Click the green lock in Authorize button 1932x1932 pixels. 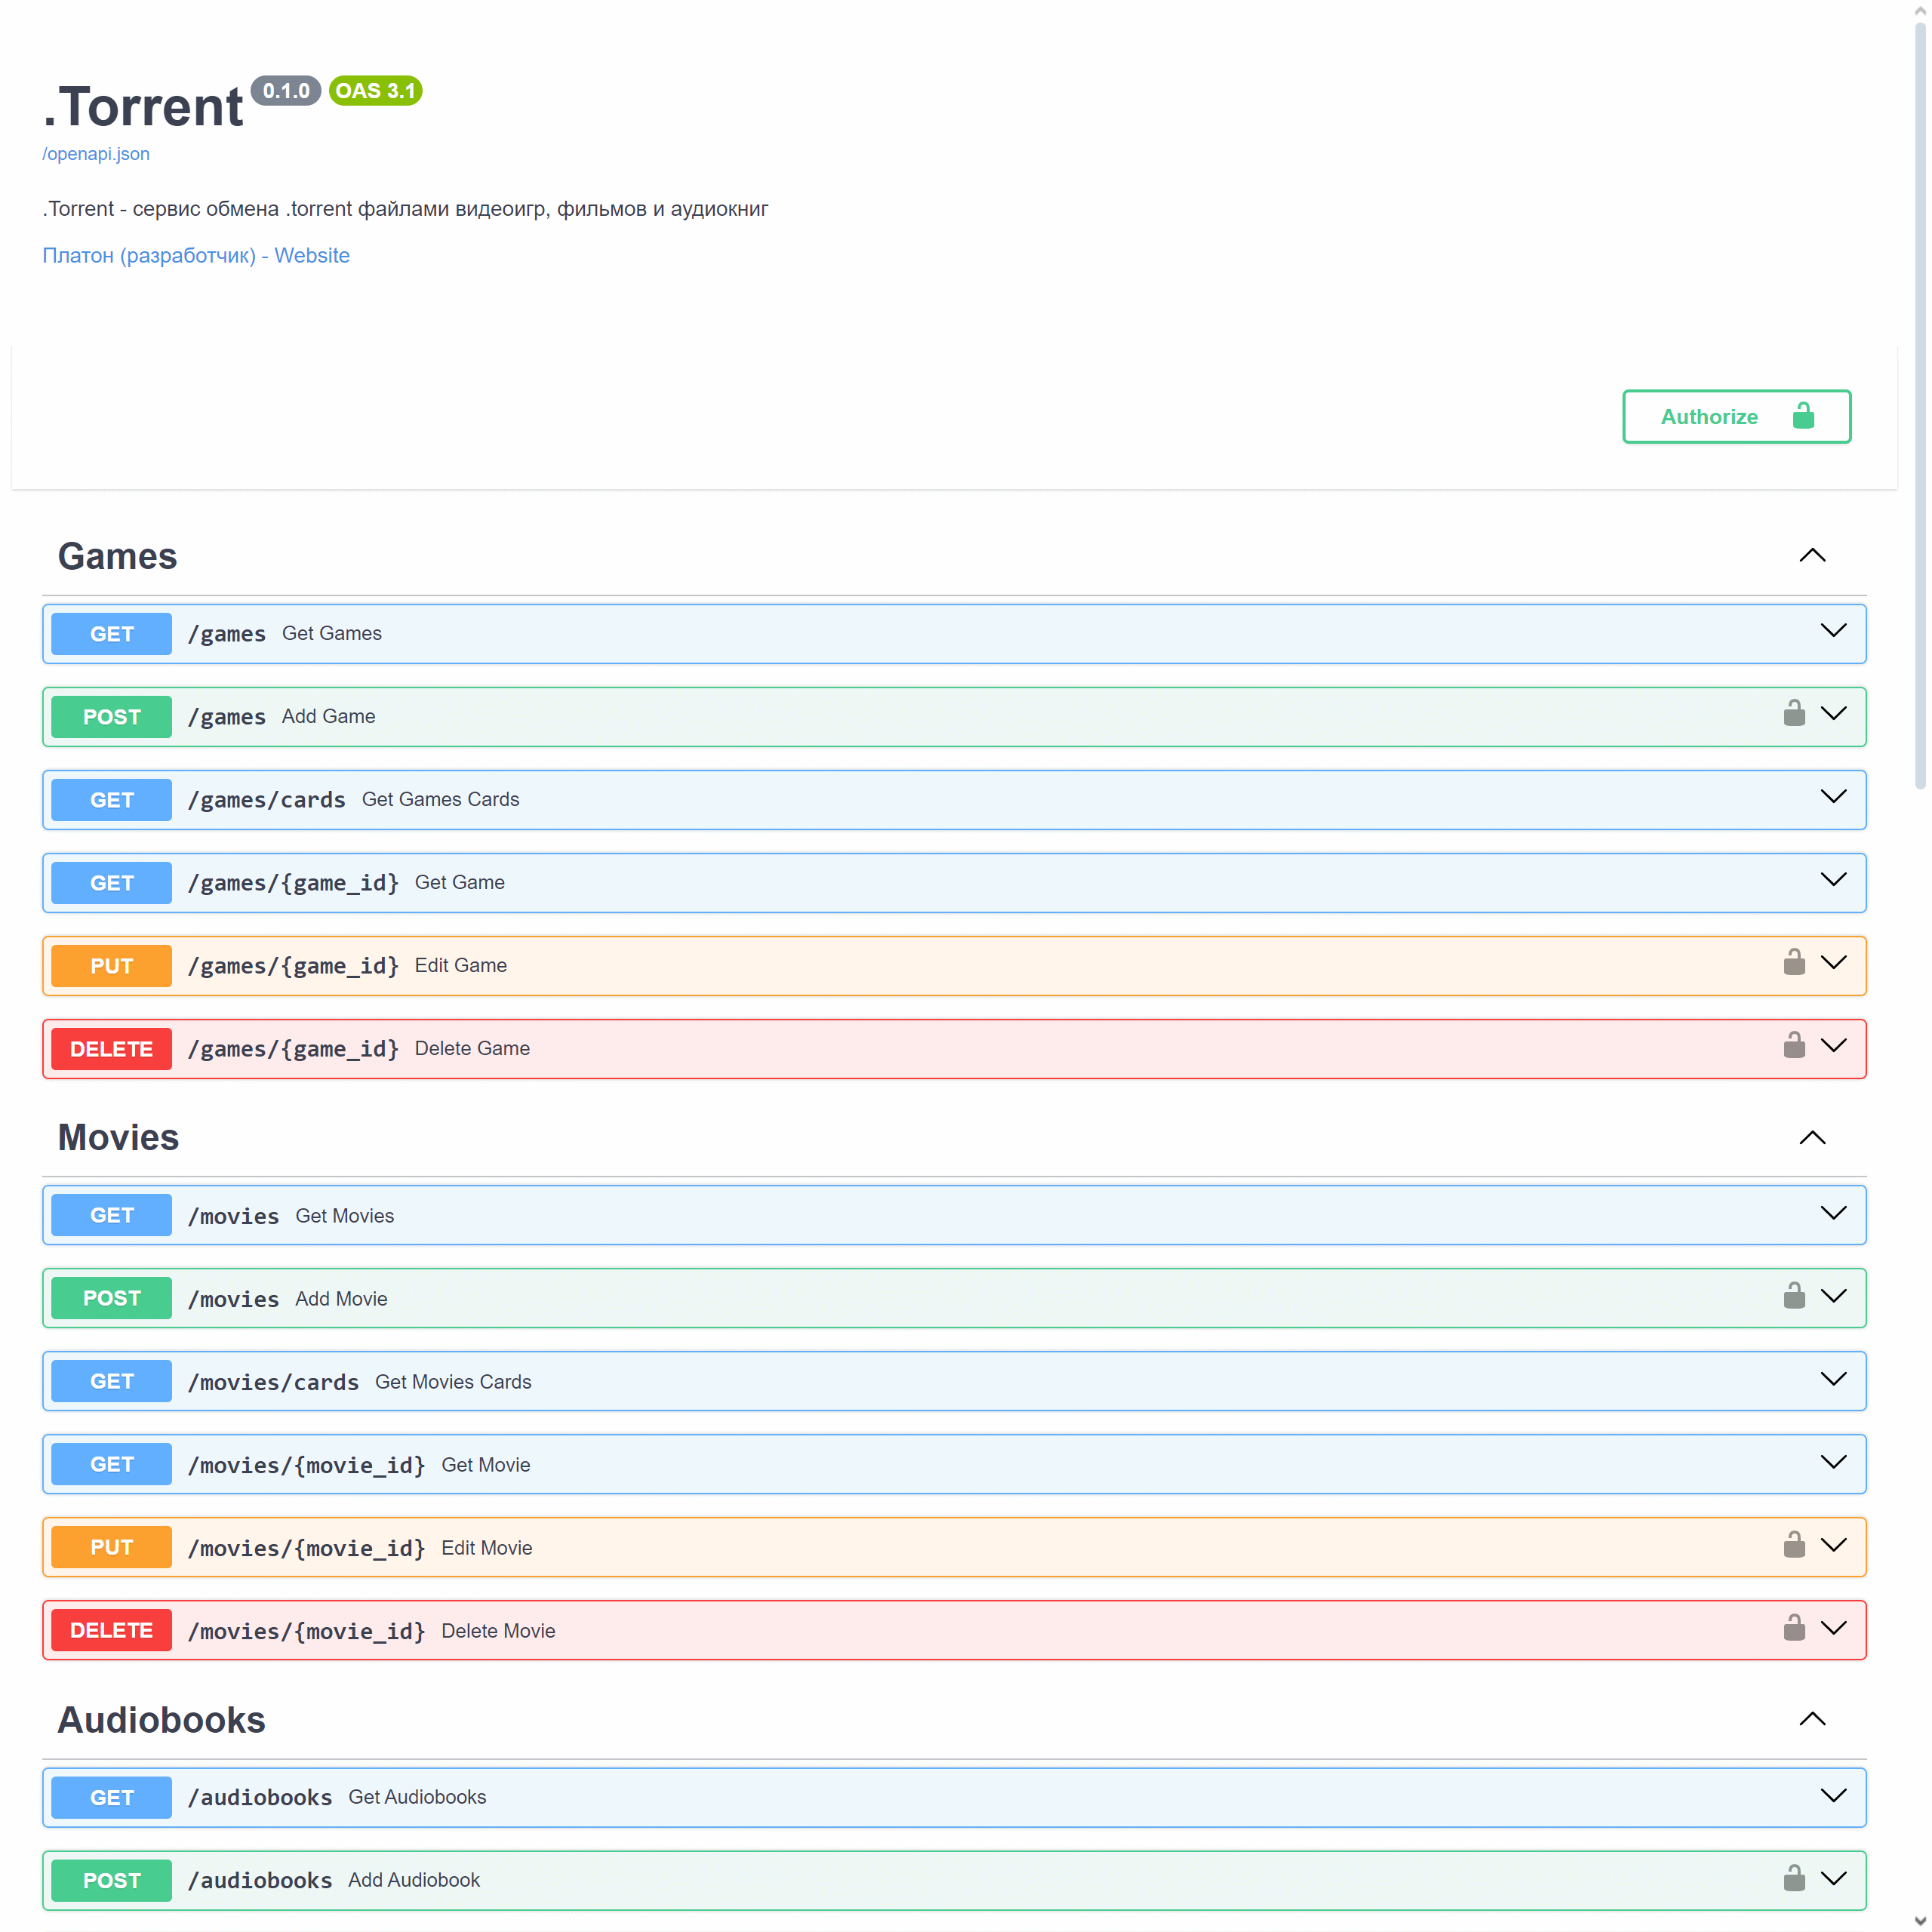(x=1803, y=416)
